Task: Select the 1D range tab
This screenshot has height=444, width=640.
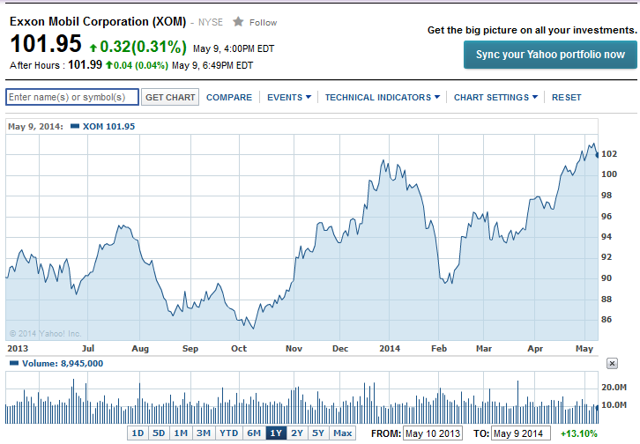Action: pyautogui.click(x=138, y=433)
